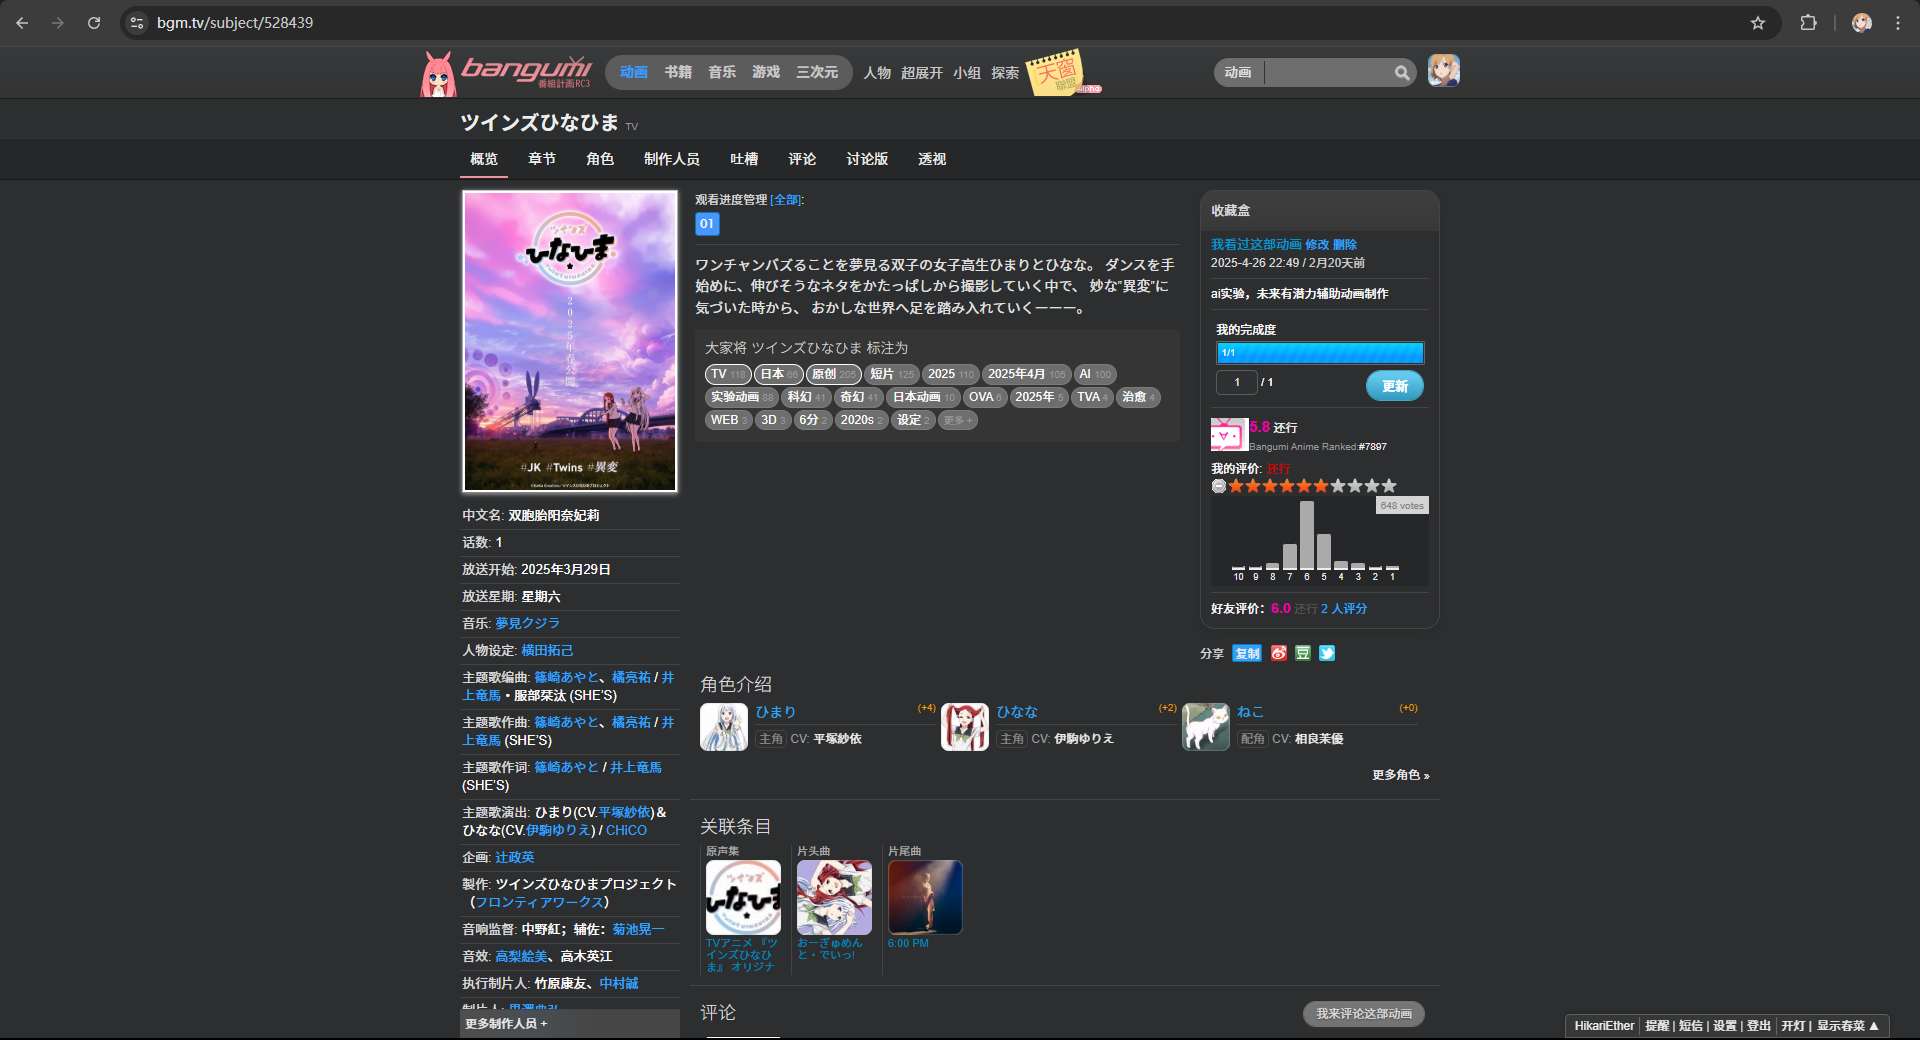Reload the current page

(94, 23)
